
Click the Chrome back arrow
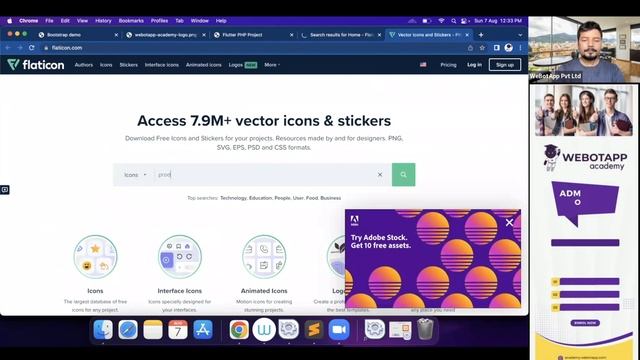point(8,48)
